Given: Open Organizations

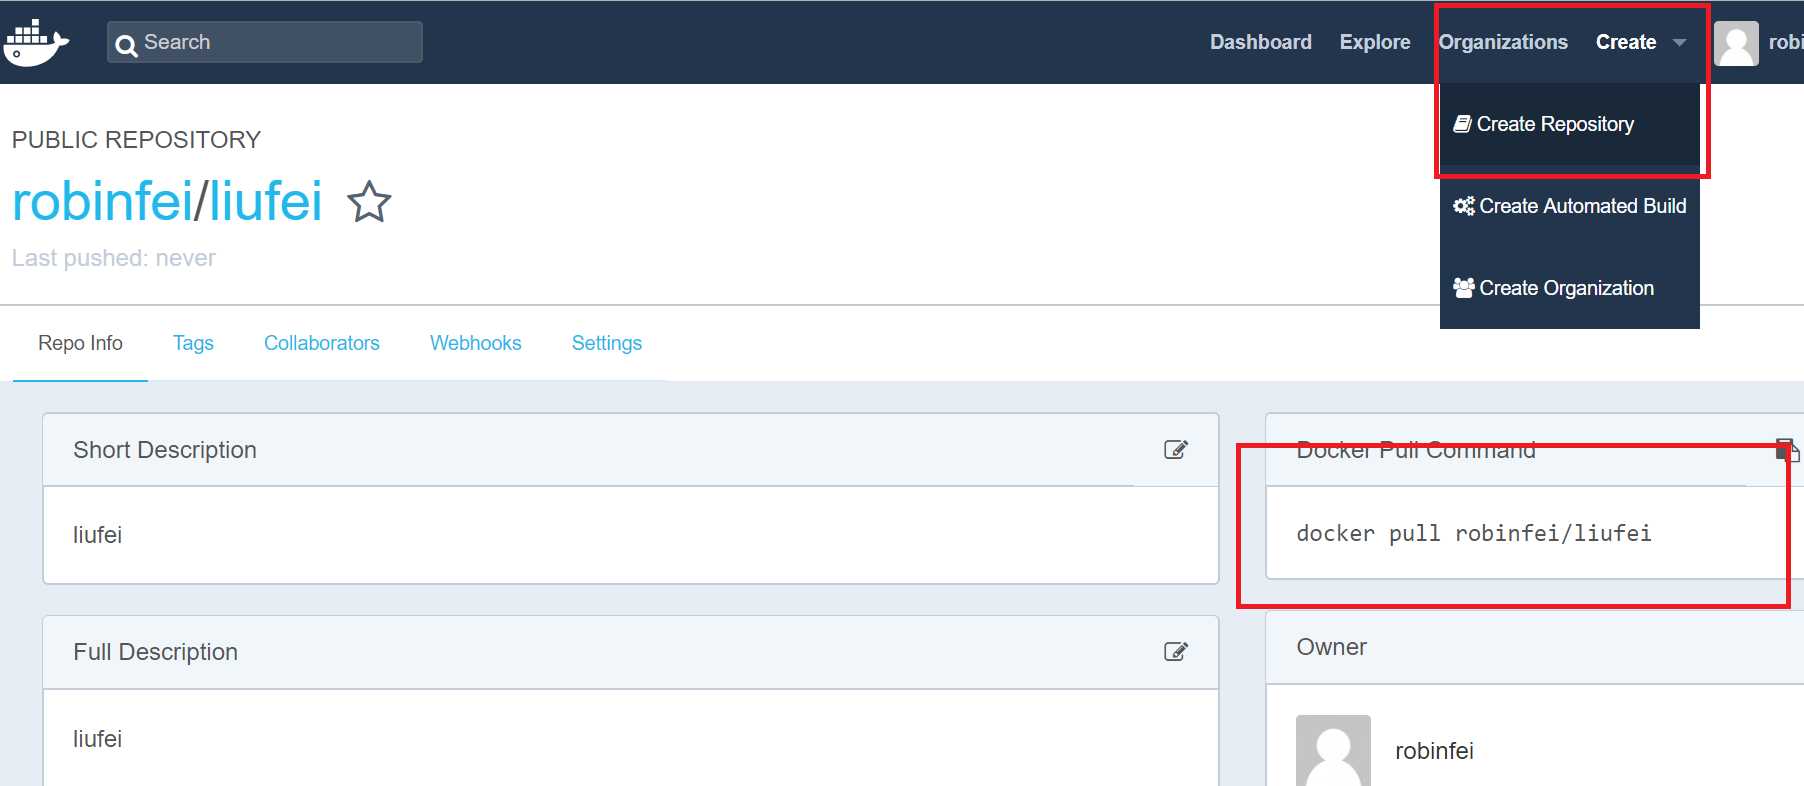Looking at the screenshot, I should 1503,42.
